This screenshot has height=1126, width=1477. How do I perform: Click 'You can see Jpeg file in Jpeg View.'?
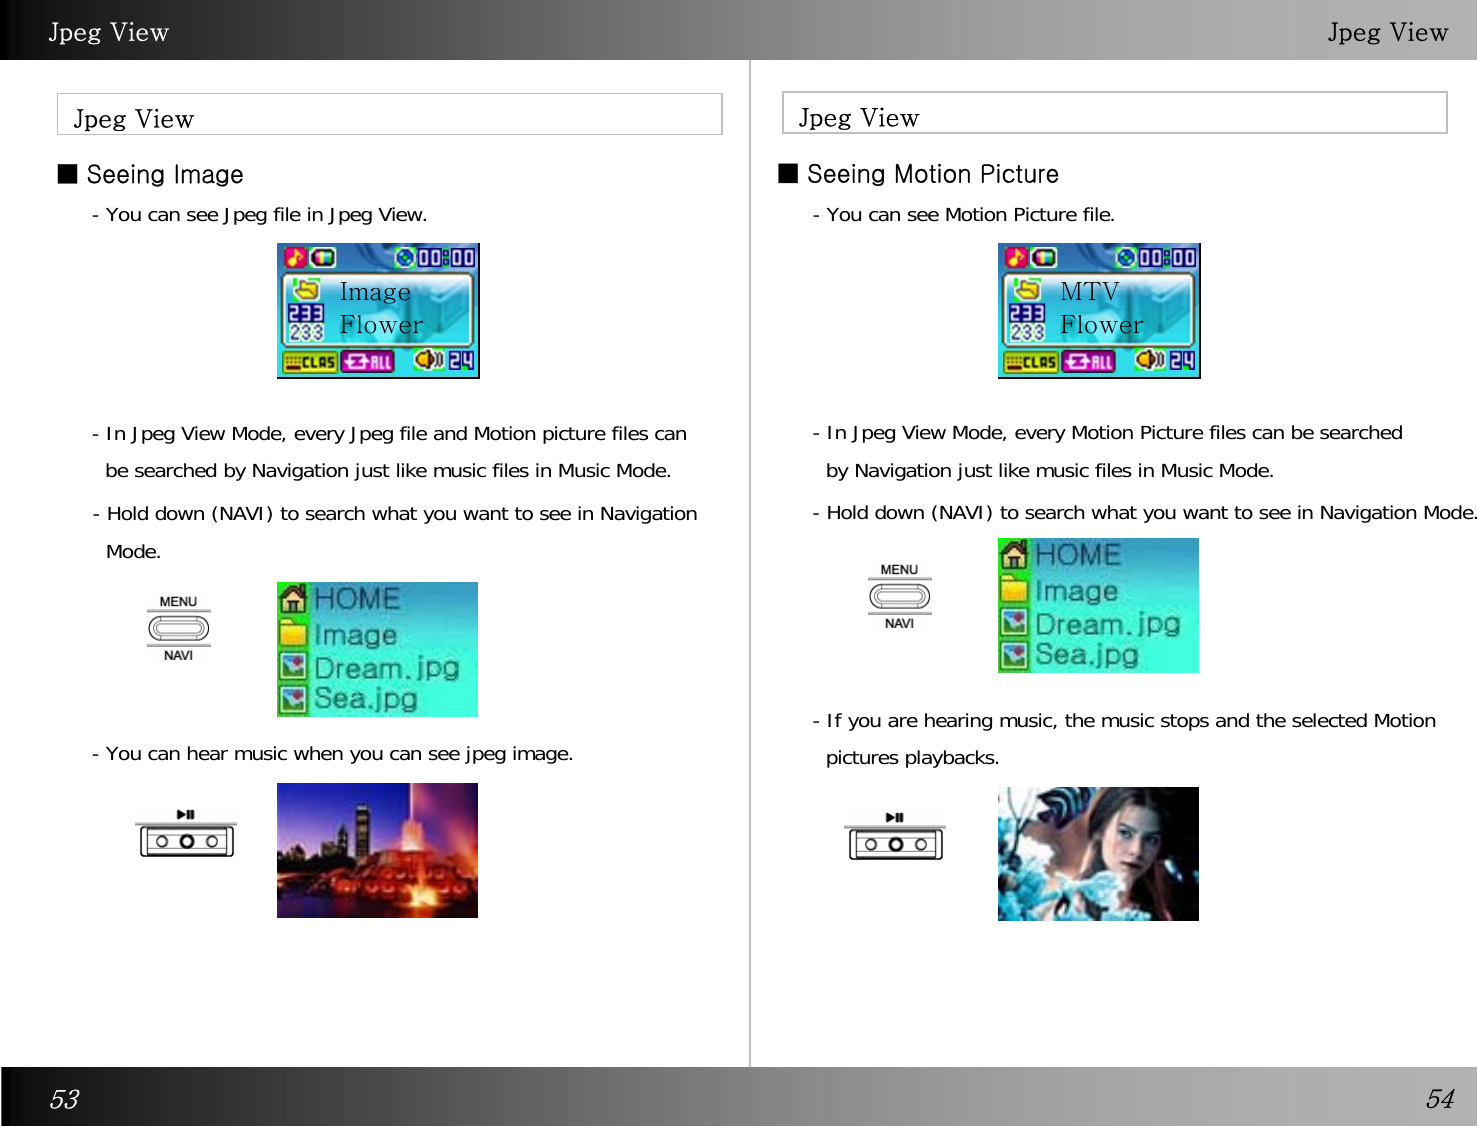coord(266,214)
